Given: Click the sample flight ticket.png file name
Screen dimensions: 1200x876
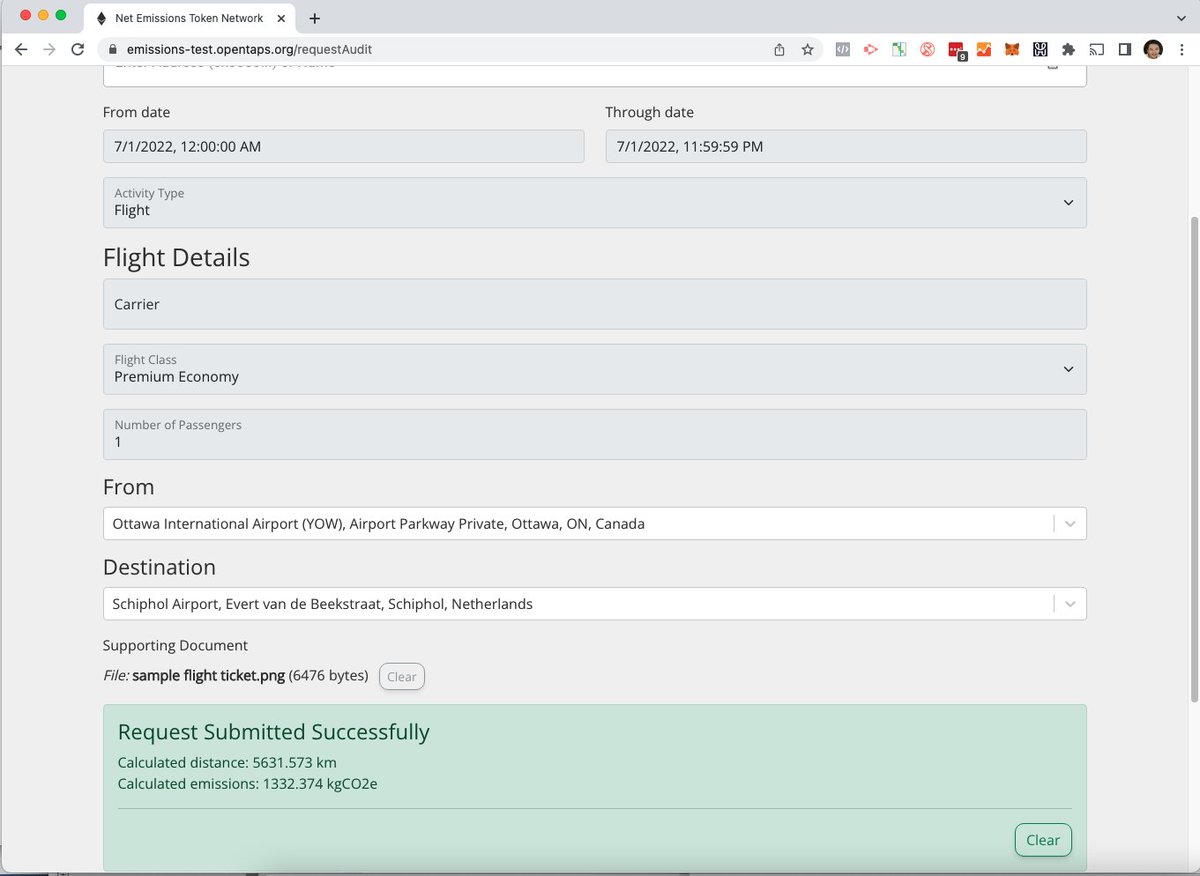Looking at the screenshot, I should 208,676.
